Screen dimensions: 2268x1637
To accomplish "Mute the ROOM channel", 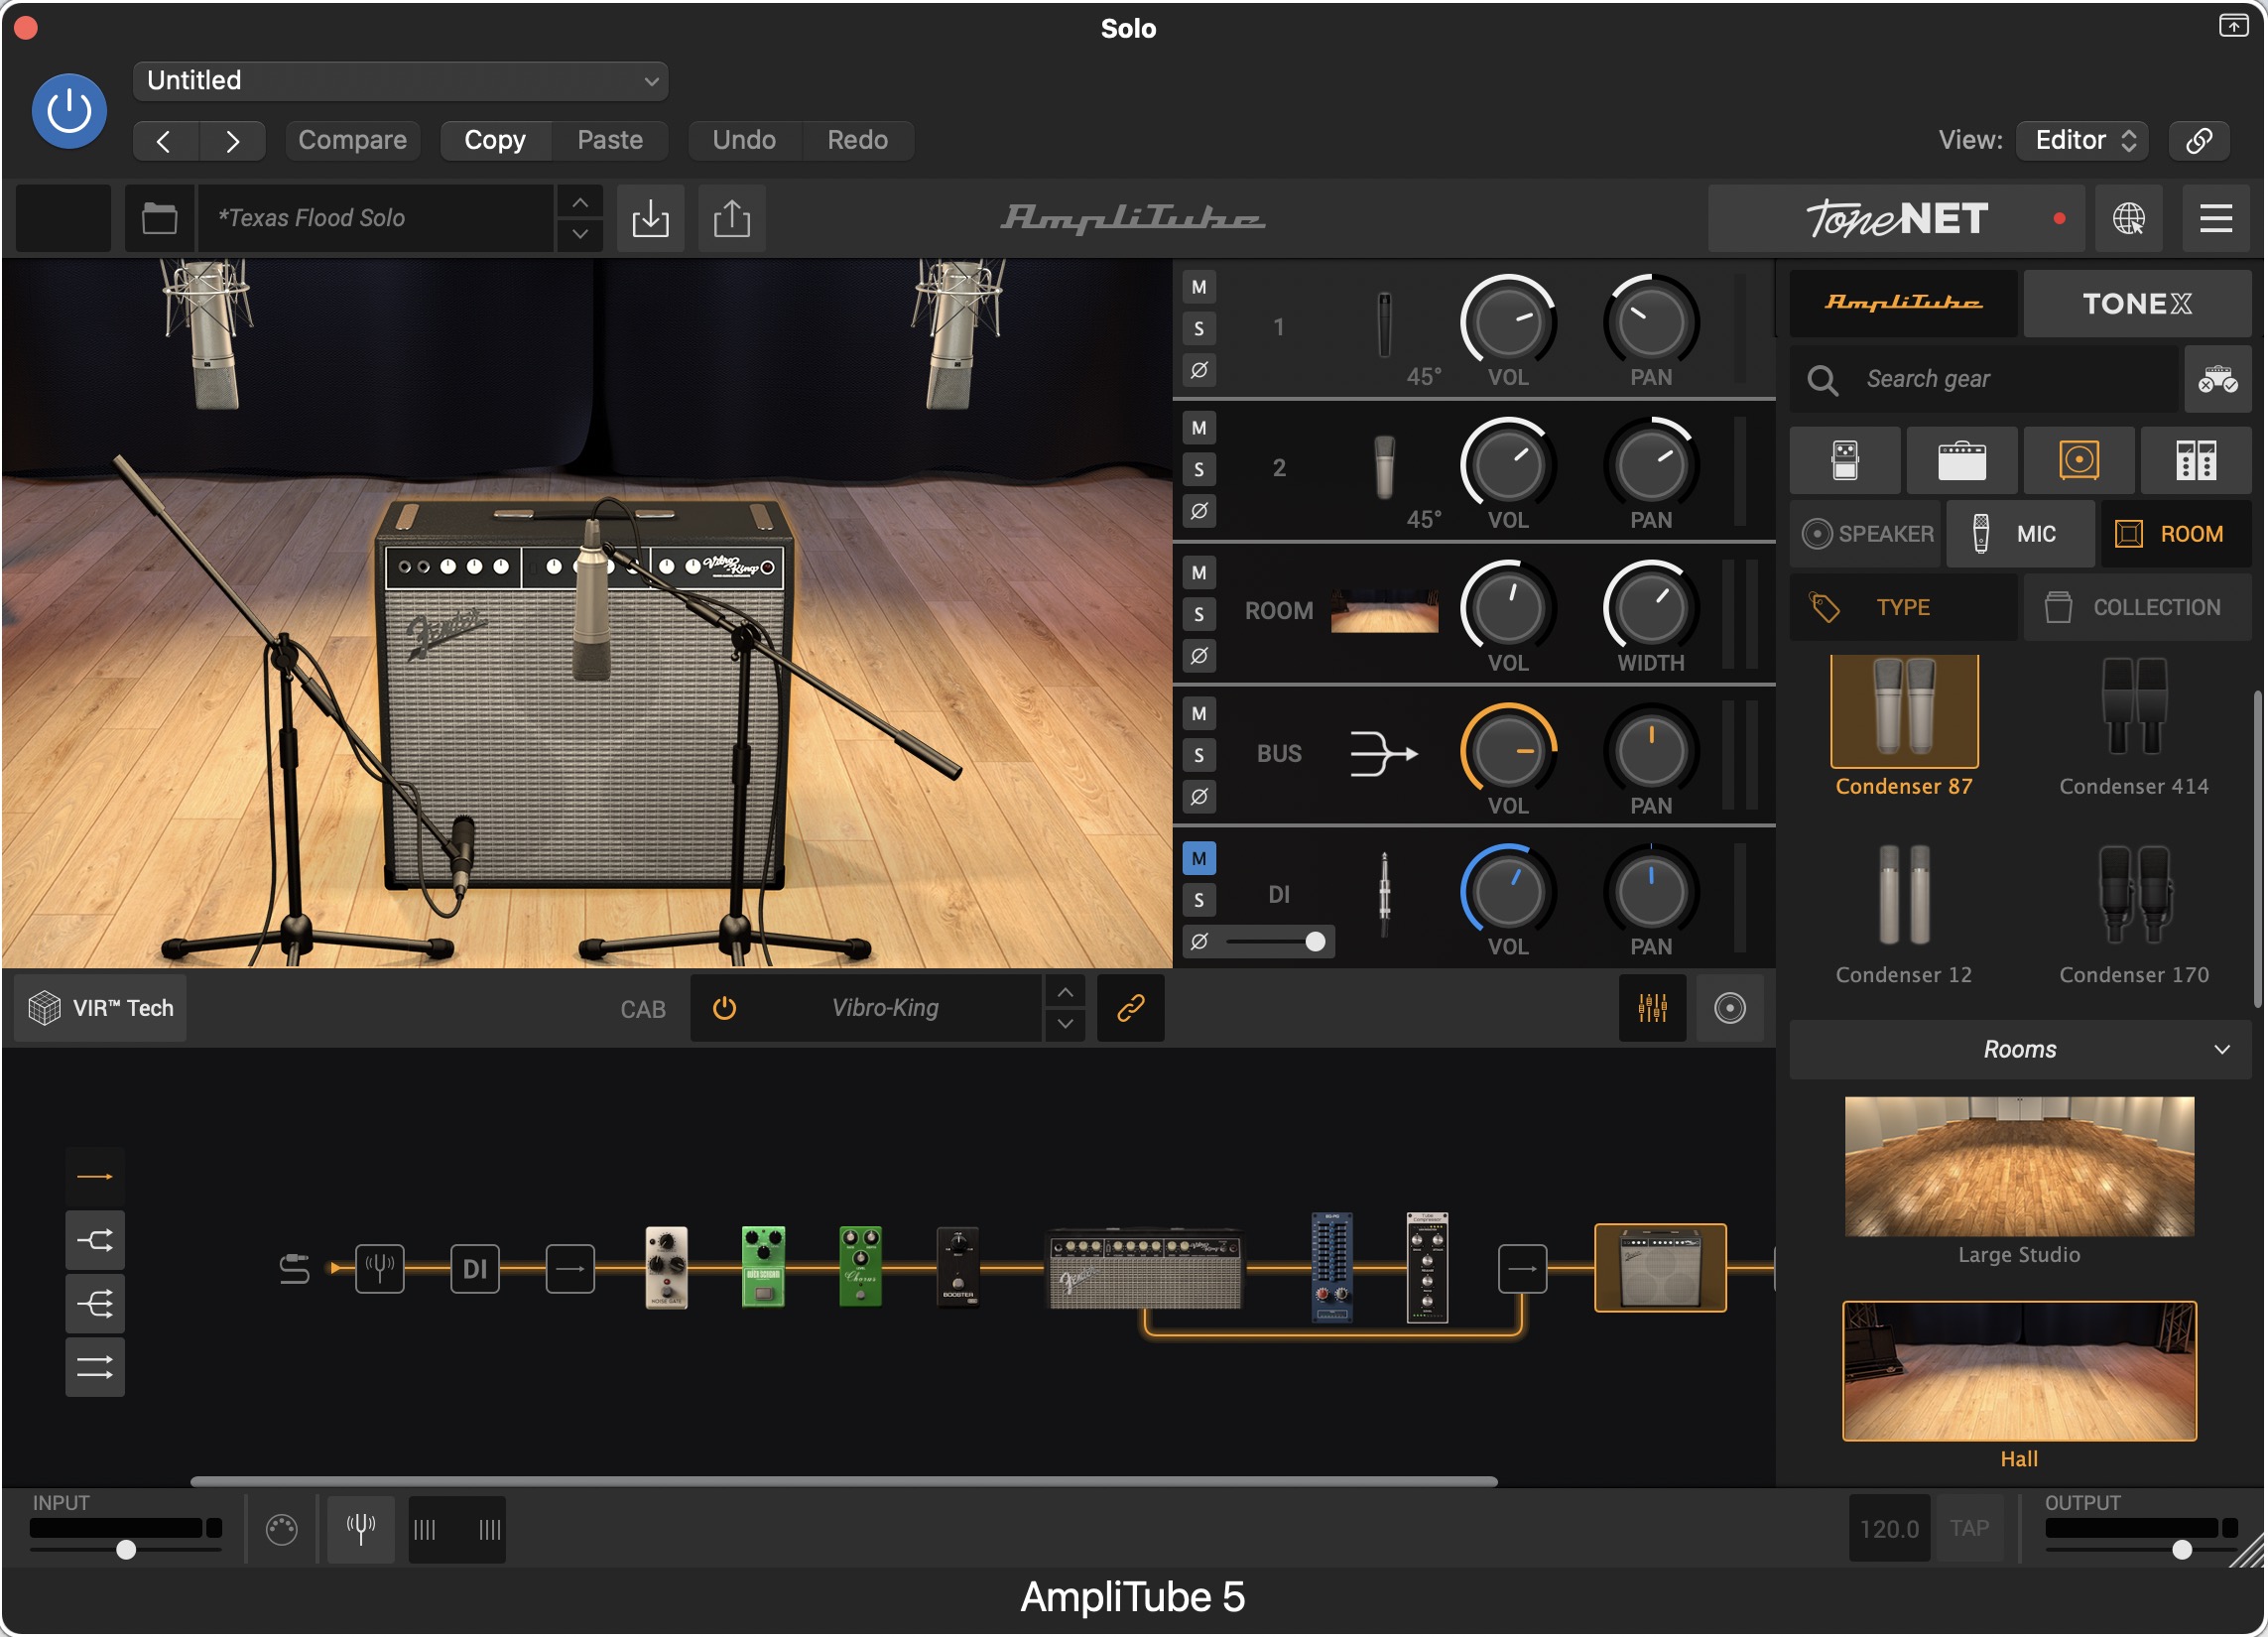I will [1198, 574].
